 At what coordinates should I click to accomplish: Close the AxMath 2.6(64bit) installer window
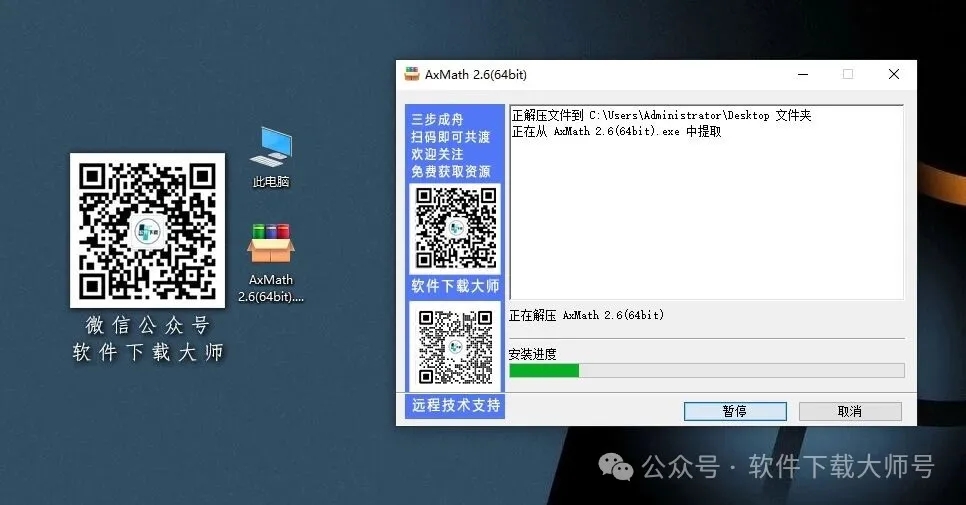click(x=894, y=75)
